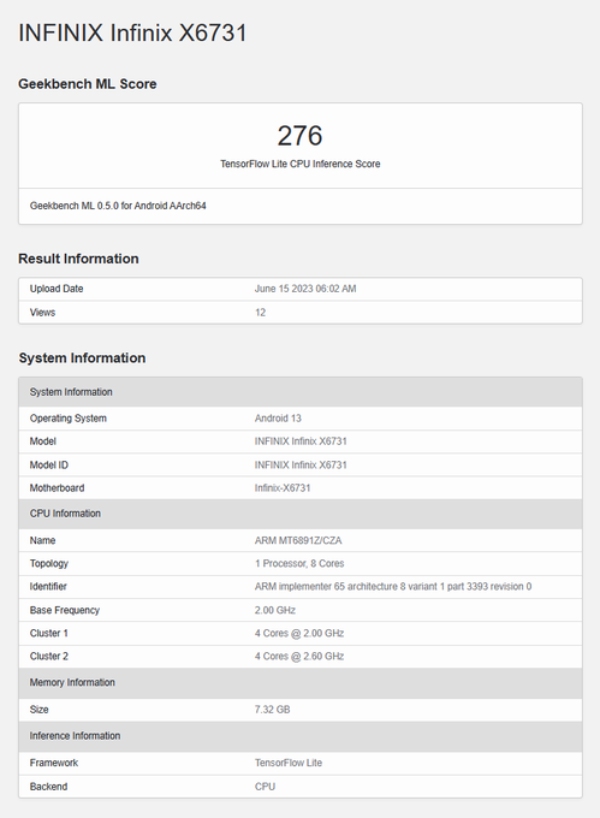Click INFINIX Infinix X6731 value in Model ID row
Image resolution: width=600 pixels, height=818 pixels.
pos(301,465)
